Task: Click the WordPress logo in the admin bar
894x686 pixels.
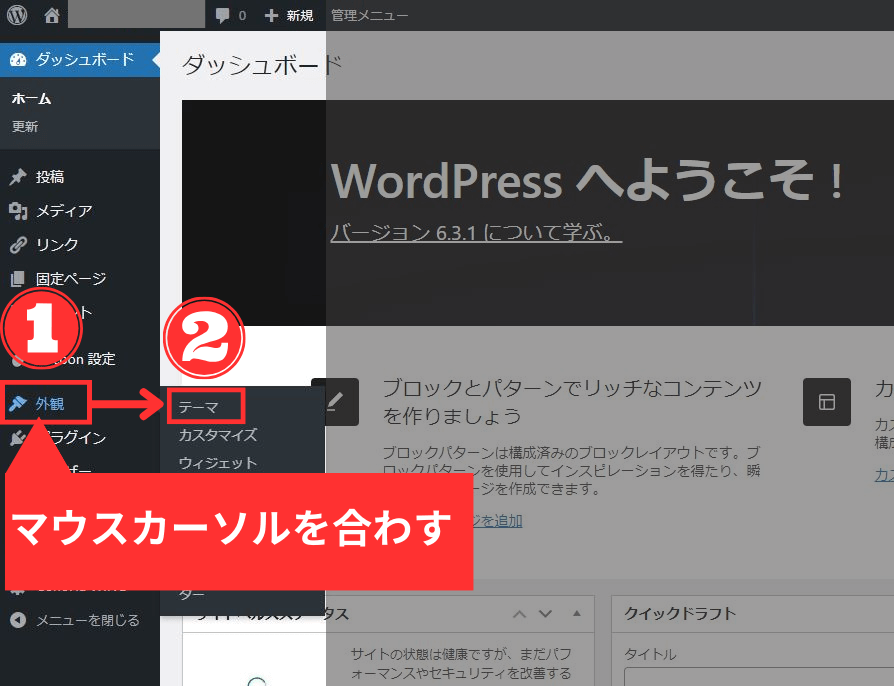Action: click(x=17, y=15)
